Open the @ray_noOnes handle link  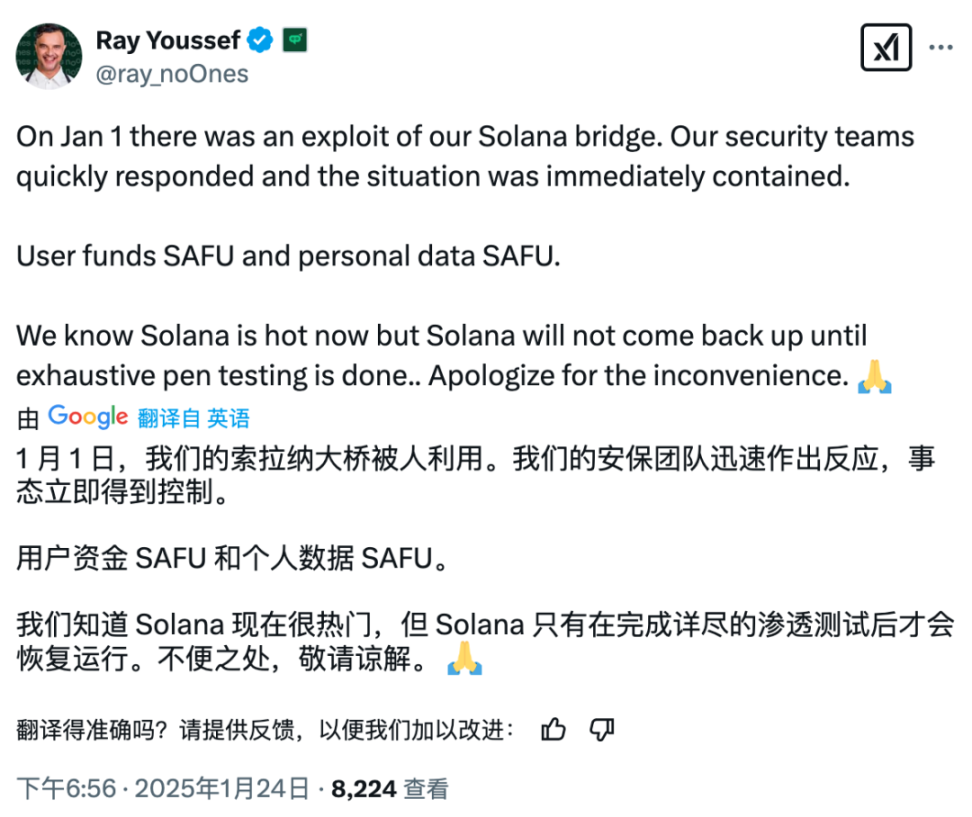[172, 74]
